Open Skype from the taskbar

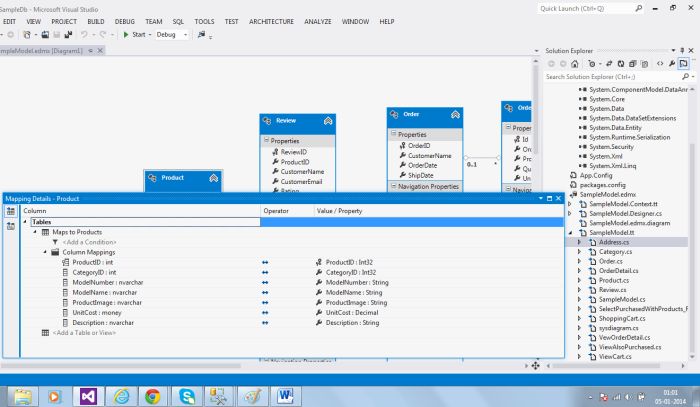tap(187, 396)
